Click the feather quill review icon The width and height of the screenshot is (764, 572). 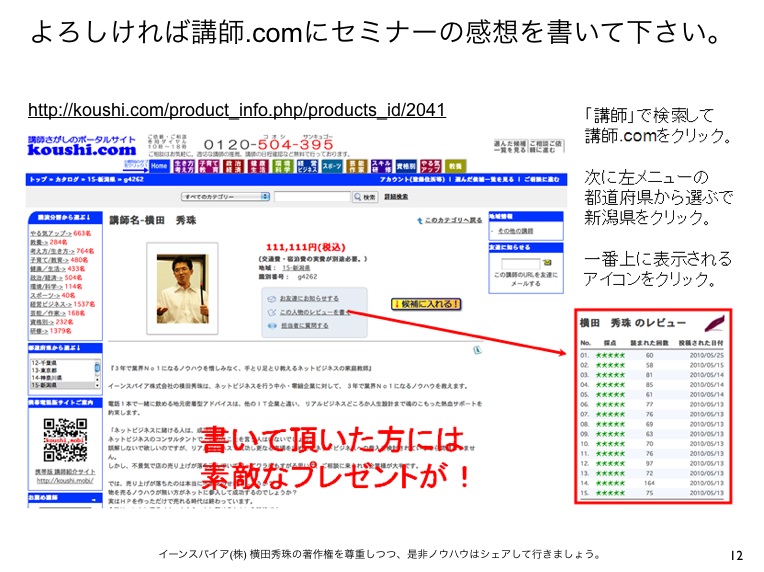(x=714, y=322)
